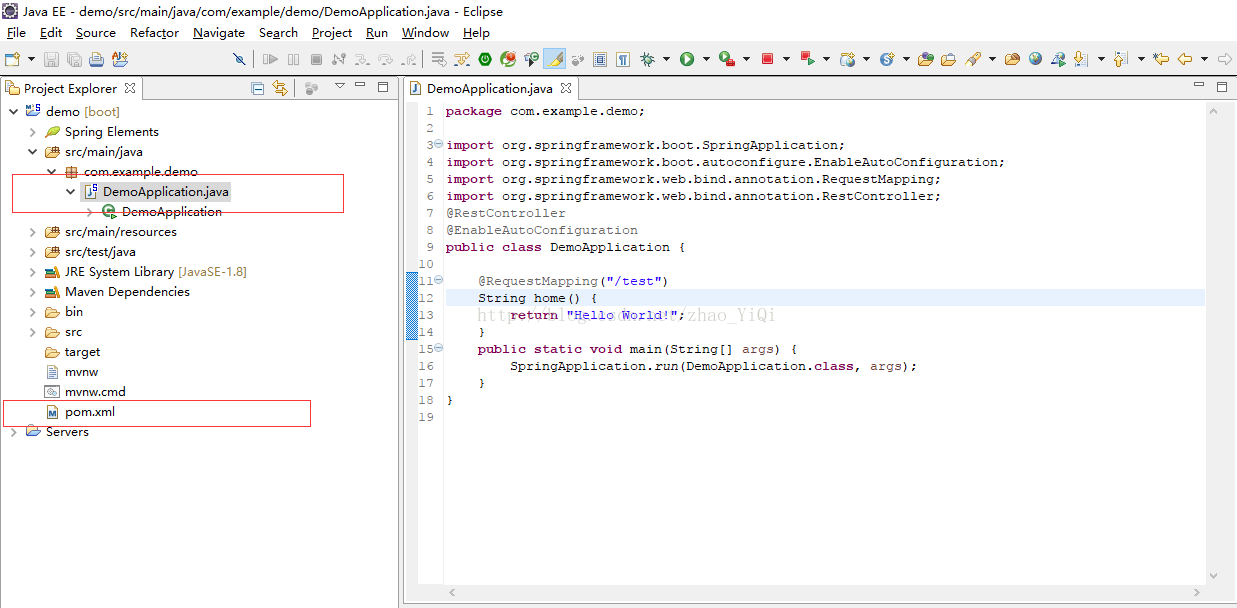
Task: Expand the Spring Elements node
Action: coord(32,132)
